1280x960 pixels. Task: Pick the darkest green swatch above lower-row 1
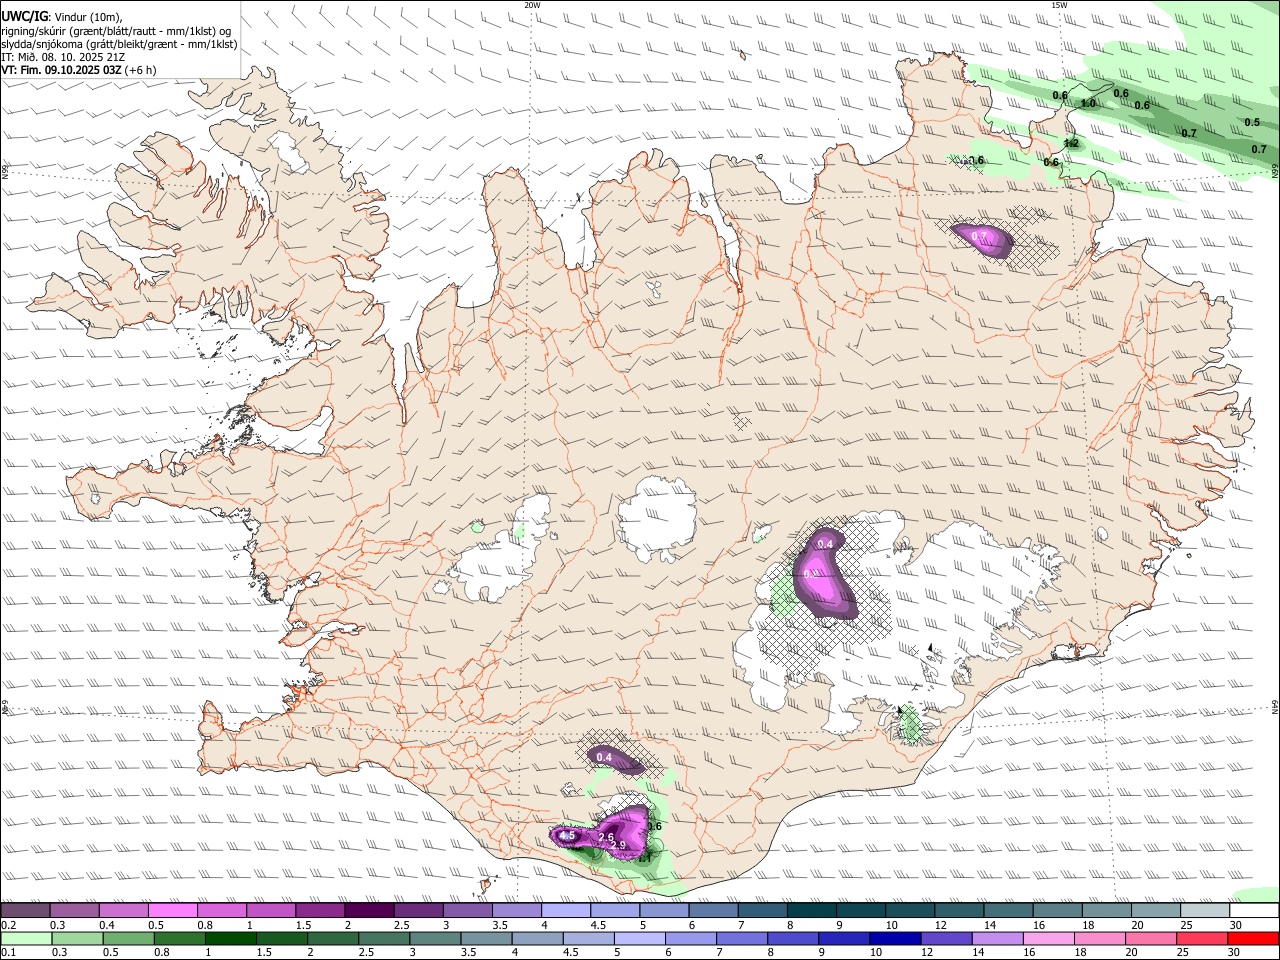tap(230, 938)
